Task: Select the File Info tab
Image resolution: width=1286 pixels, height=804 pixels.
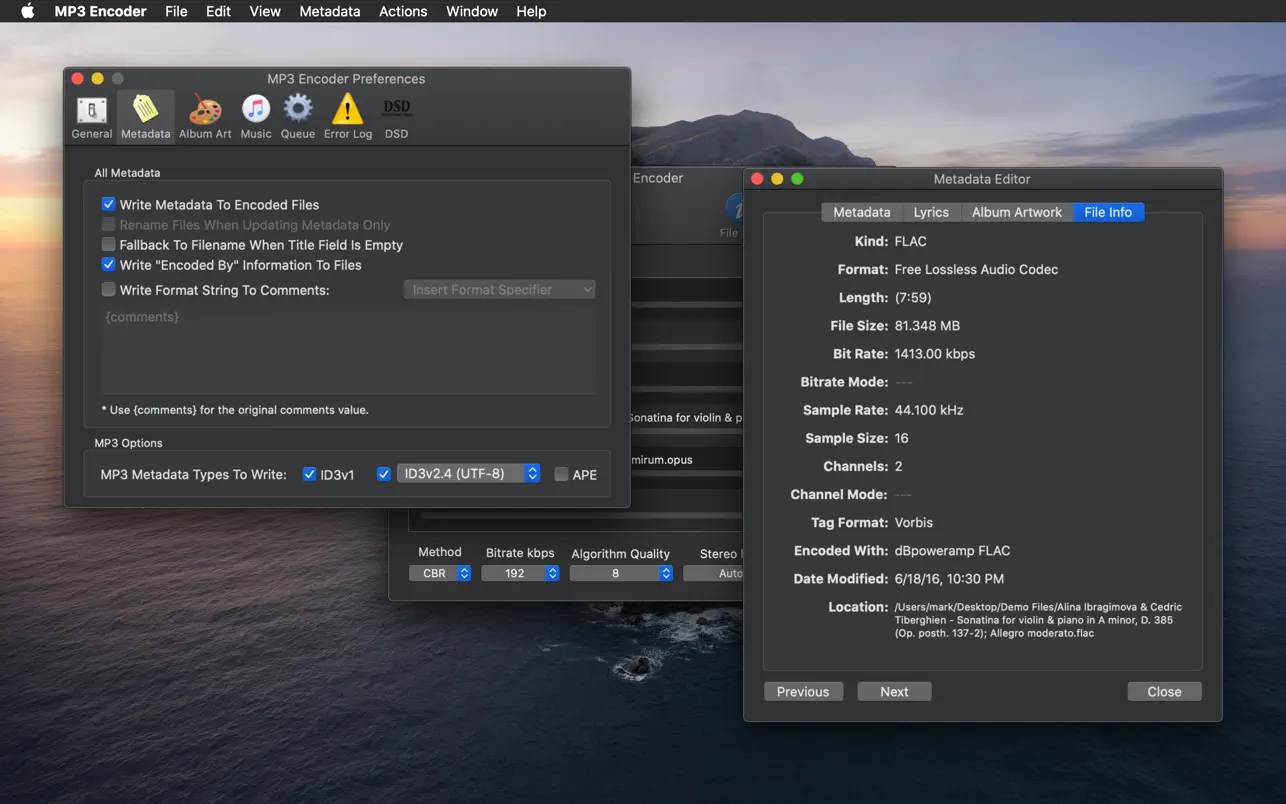Action: 1108,212
